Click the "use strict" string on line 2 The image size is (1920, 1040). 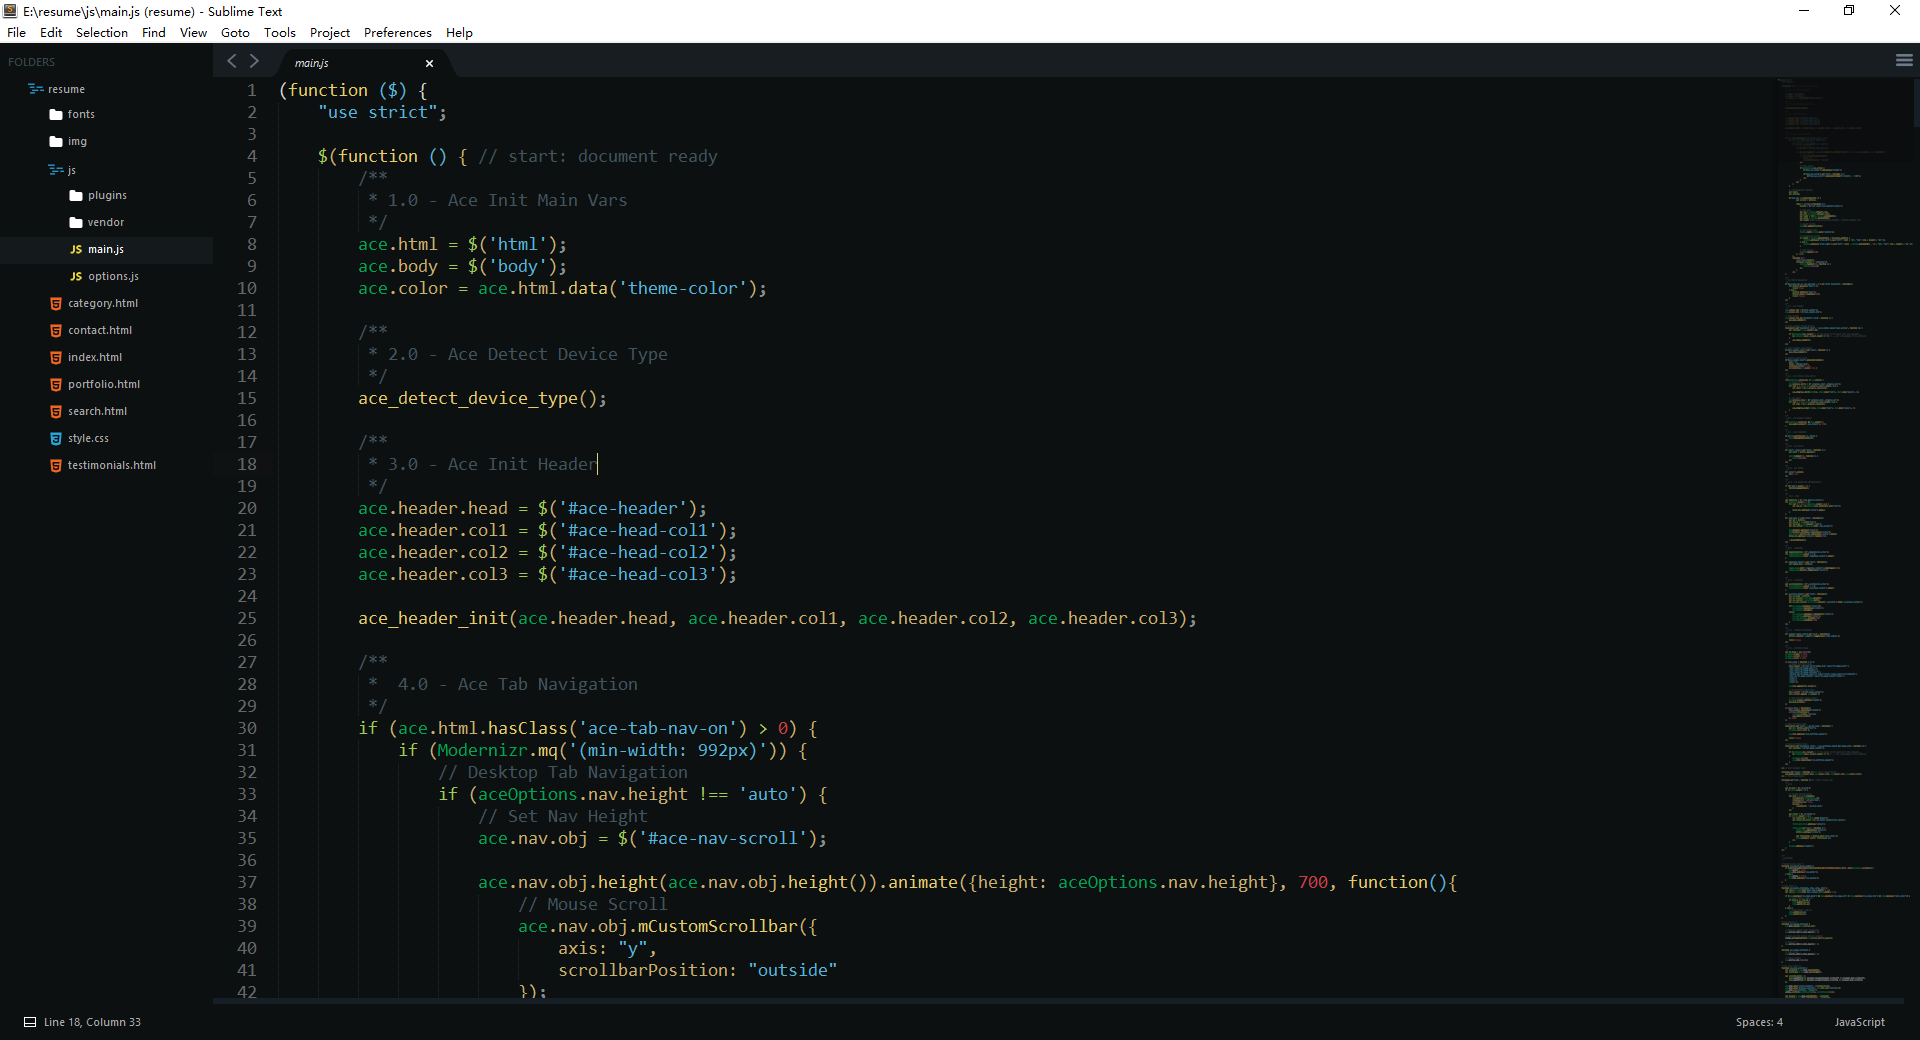tap(378, 112)
